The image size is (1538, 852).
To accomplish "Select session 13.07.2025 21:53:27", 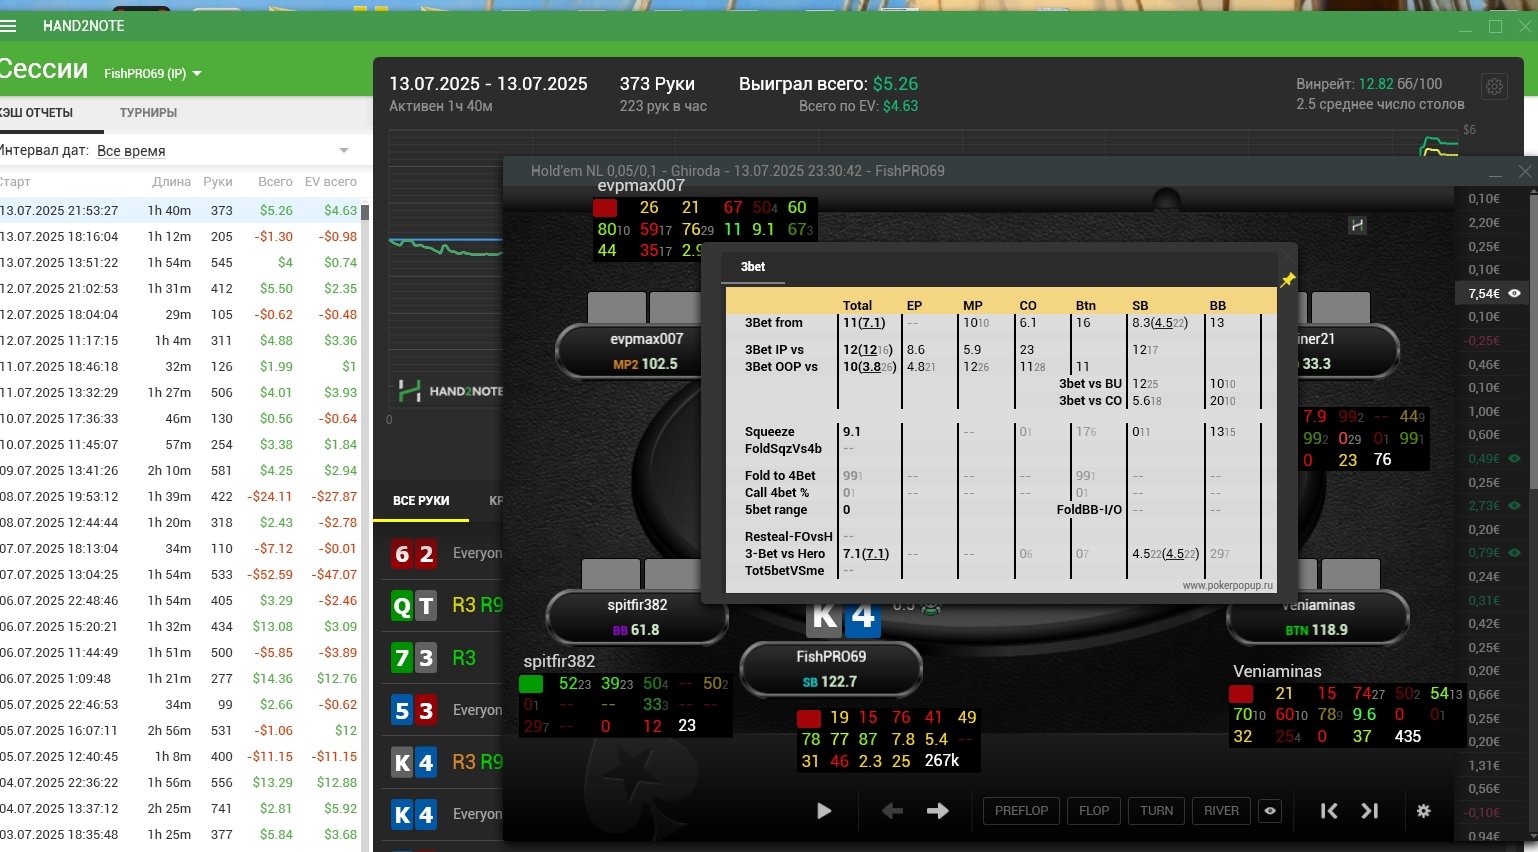I will (180, 211).
